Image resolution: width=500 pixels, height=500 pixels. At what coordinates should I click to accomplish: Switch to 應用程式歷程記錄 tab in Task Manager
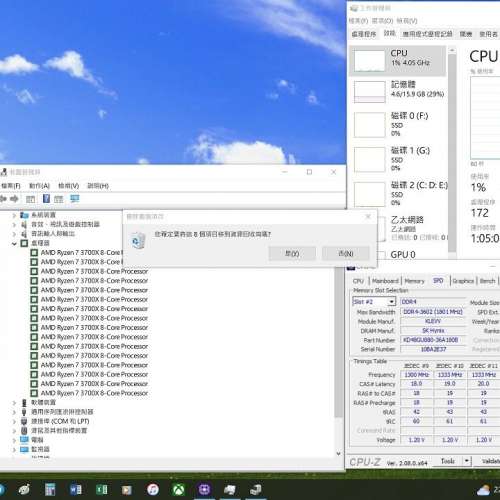tap(427, 34)
